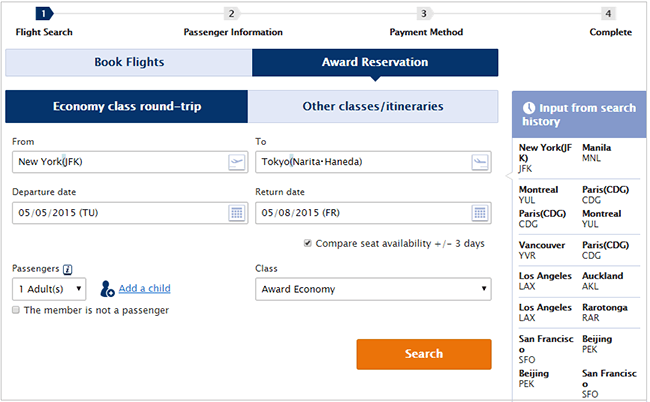Click the search history clock icon

coord(529,108)
